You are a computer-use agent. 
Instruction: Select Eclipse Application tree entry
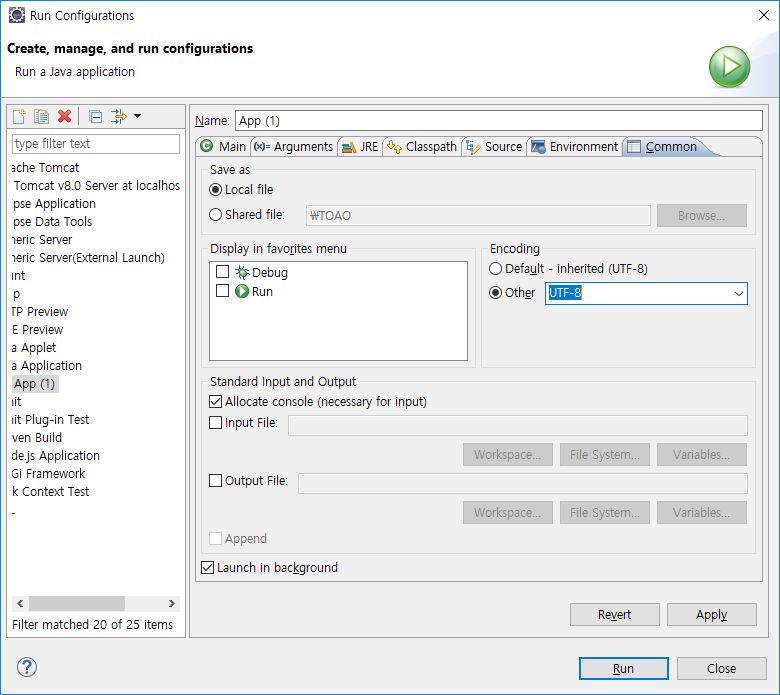pyautogui.click(x=54, y=203)
